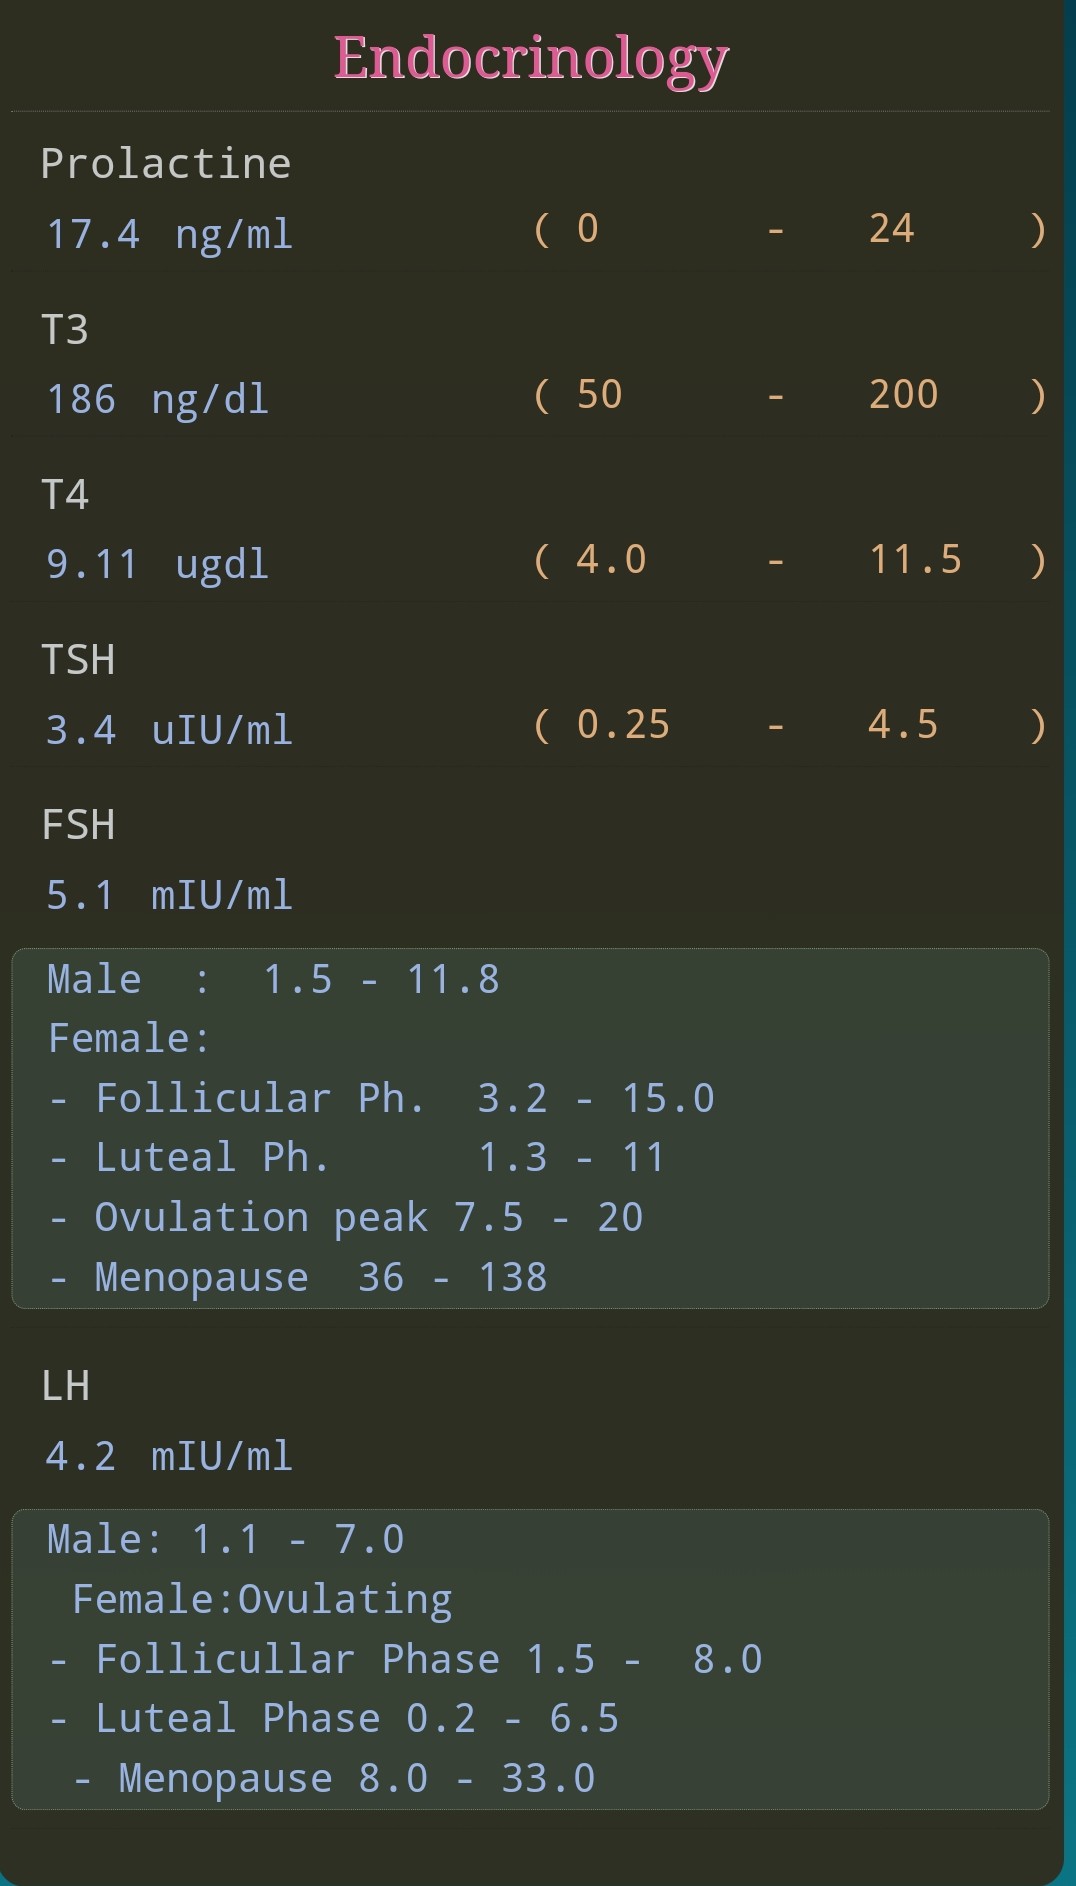This screenshot has height=1886, width=1076.
Task: Select the LH test label
Action: pos(65,1386)
